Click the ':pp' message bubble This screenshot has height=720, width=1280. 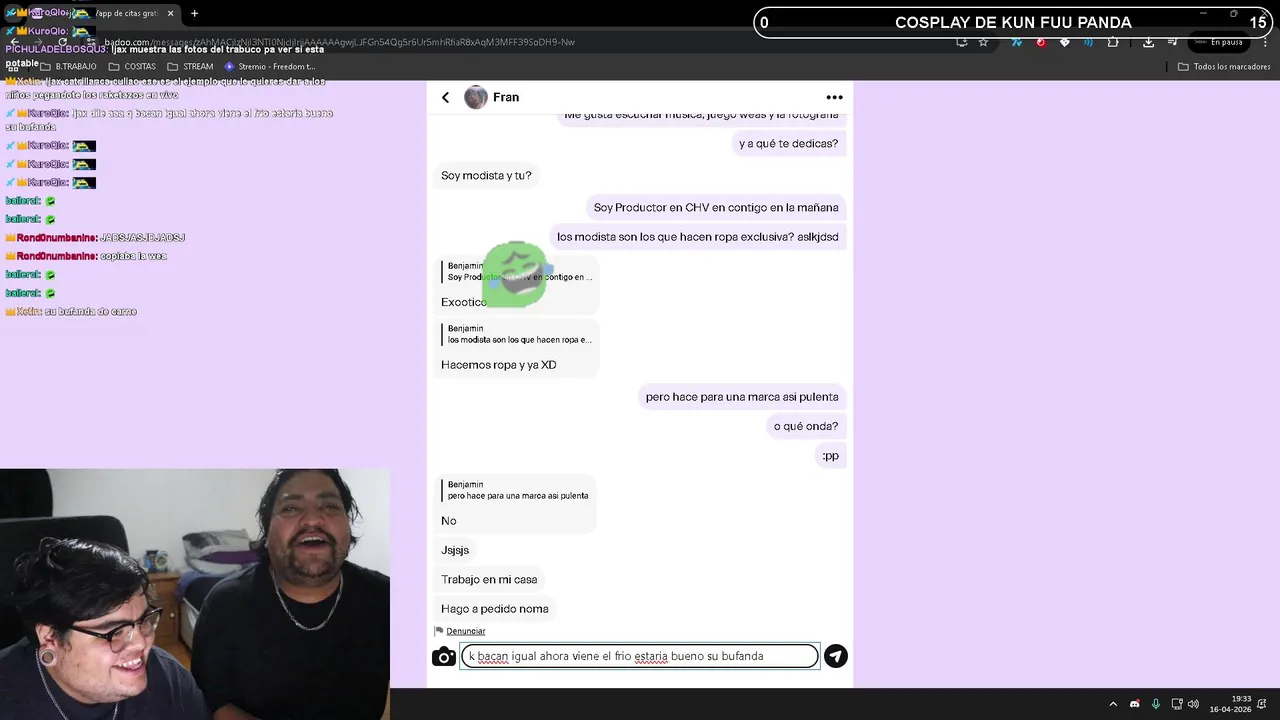pos(830,455)
